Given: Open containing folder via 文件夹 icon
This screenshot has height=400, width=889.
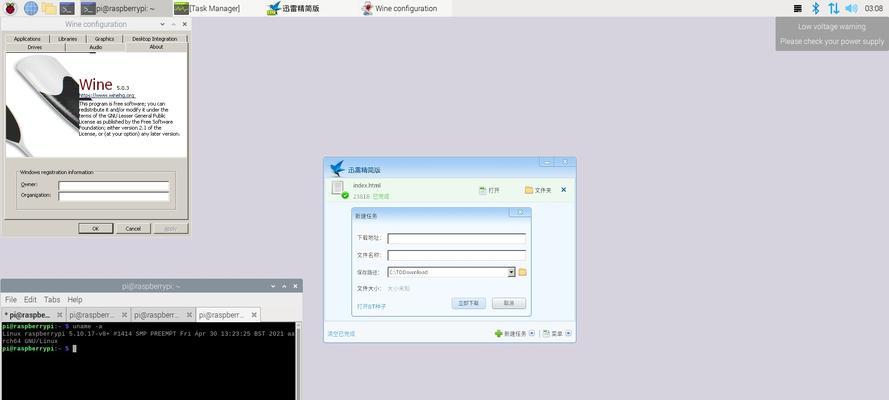Looking at the screenshot, I should click(538, 190).
